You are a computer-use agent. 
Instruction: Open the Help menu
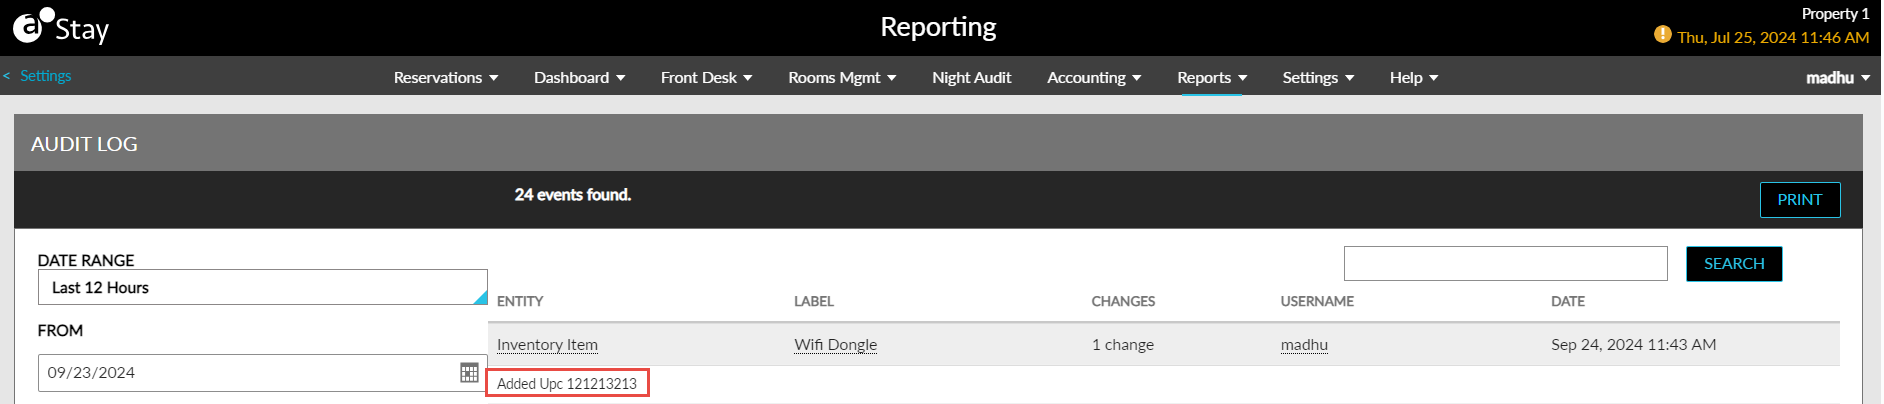coord(1414,77)
